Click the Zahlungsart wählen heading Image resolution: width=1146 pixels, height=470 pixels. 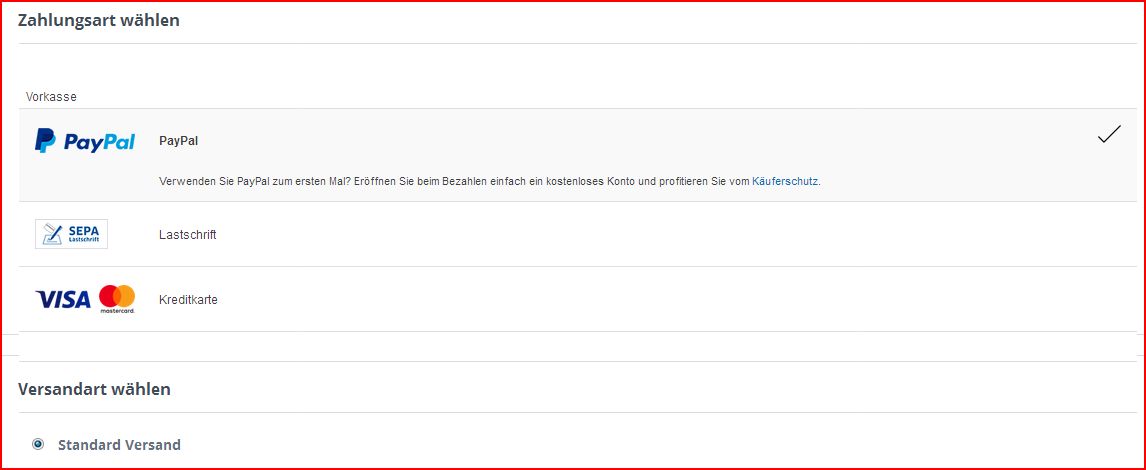[x=99, y=20]
